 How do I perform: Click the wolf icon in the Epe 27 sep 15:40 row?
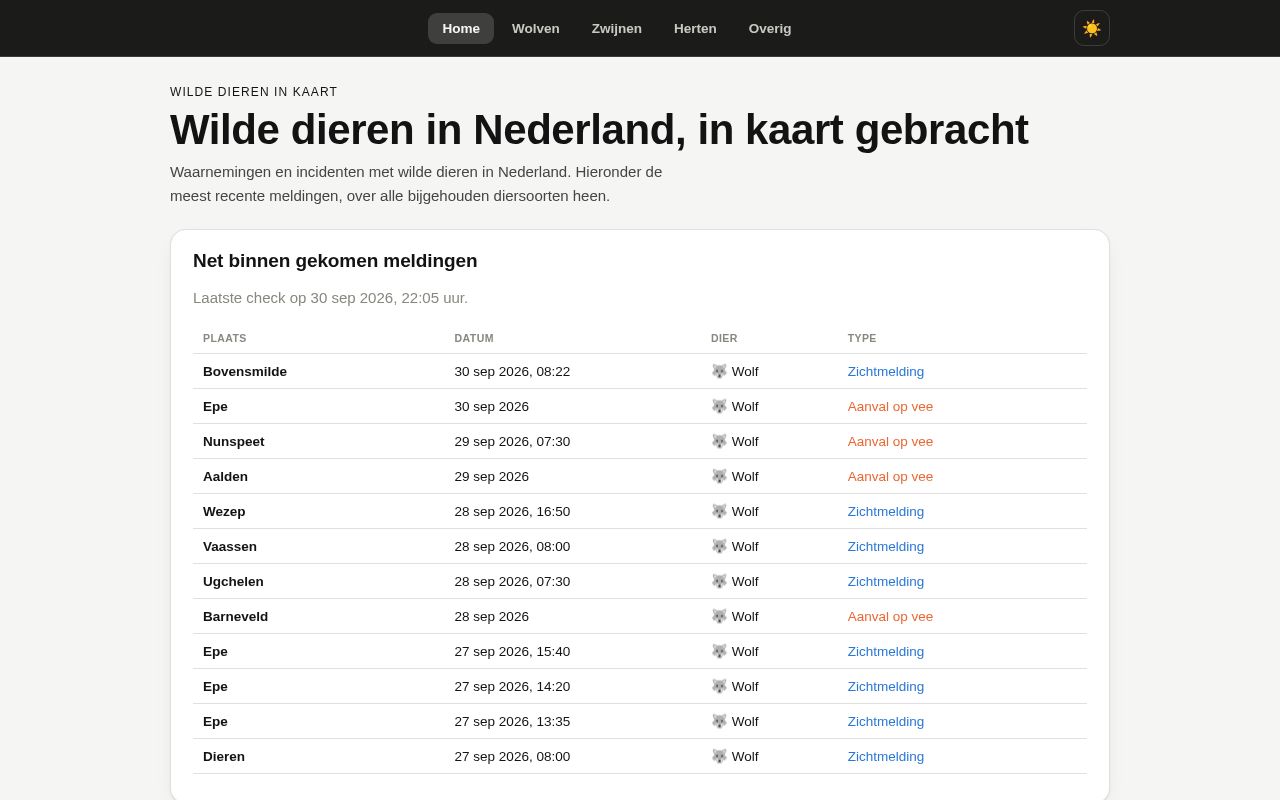[719, 651]
